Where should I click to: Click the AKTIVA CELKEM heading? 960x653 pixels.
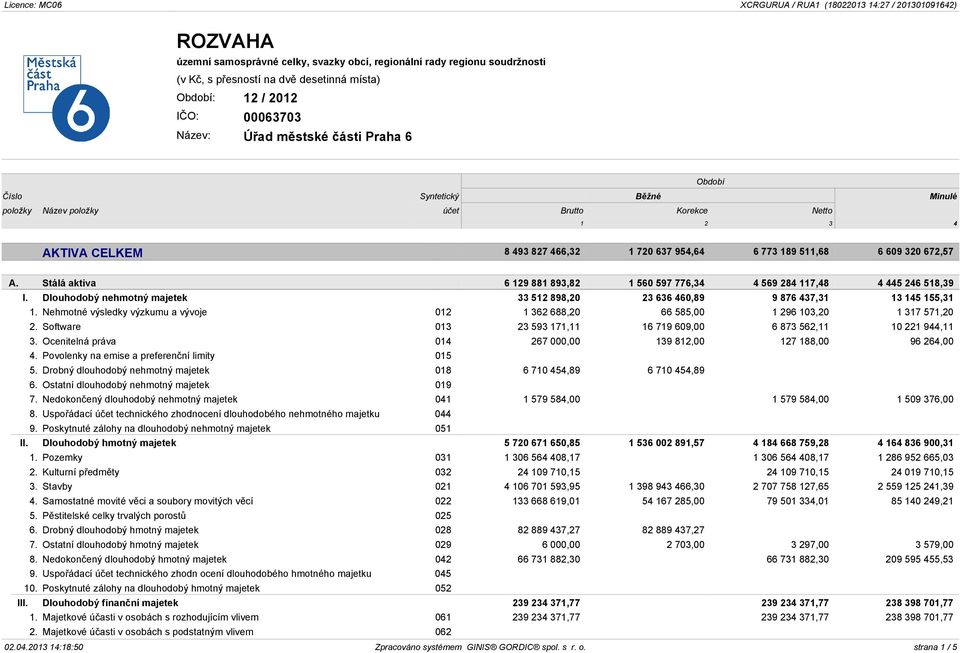[92, 253]
